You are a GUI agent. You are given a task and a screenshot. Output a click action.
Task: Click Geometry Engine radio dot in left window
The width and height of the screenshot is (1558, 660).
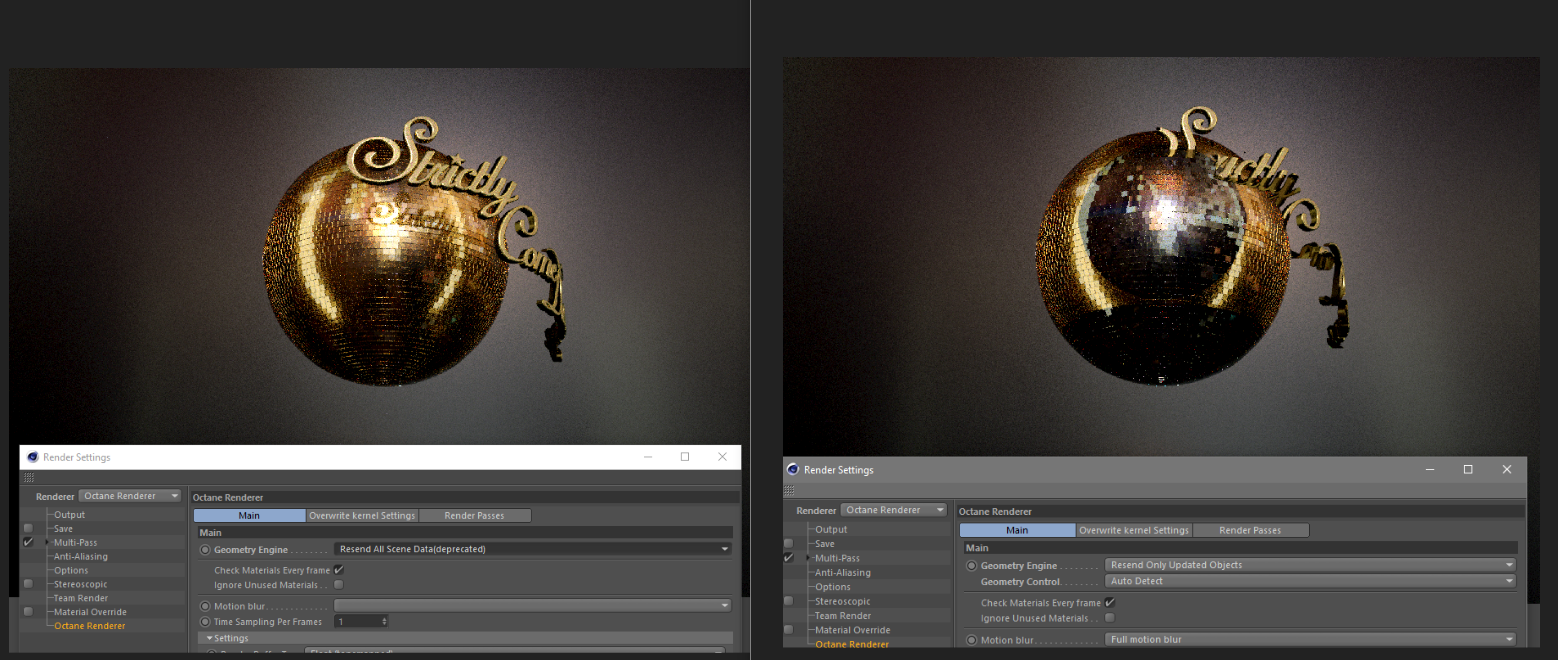(x=205, y=549)
